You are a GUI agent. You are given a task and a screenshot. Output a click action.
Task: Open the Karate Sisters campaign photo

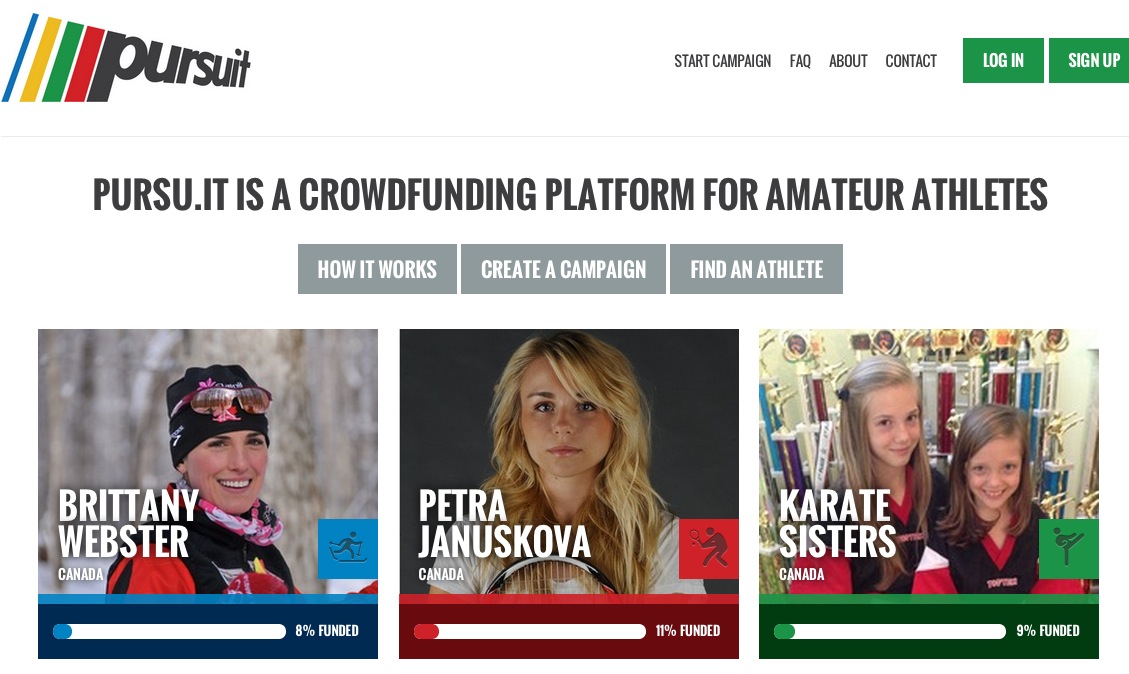click(x=929, y=462)
